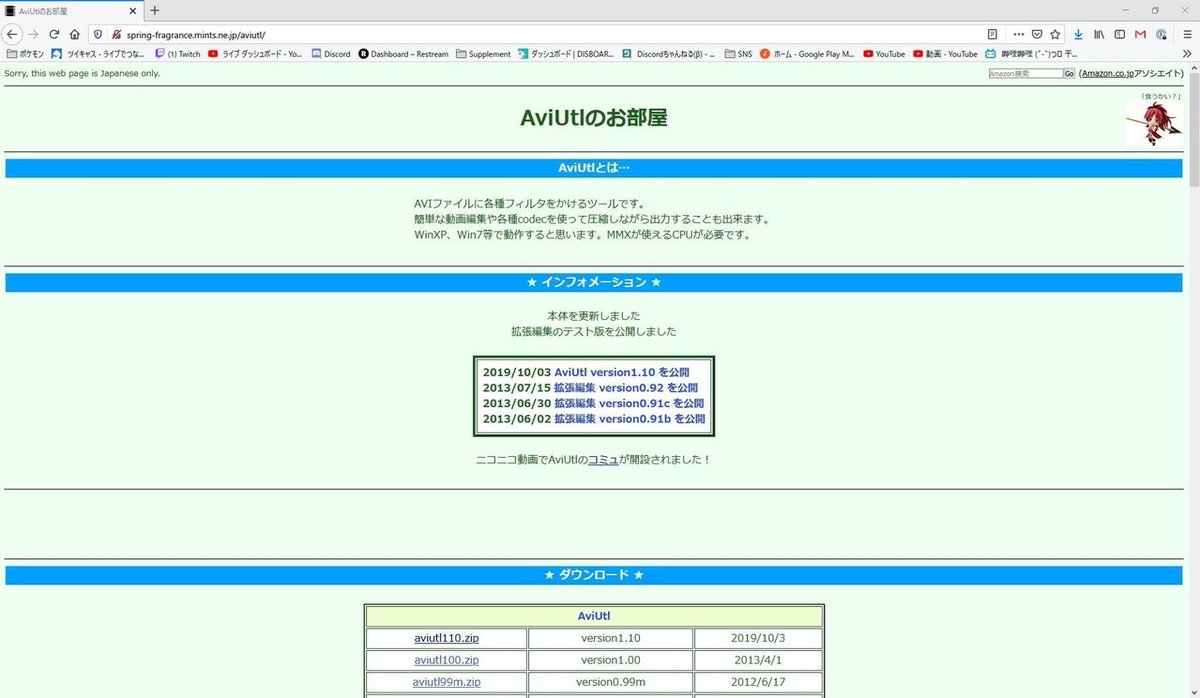The height and width of the screenshot is (698, 1200).
Task: Click the 2013/4/1 date cell
Action: pos(758,660)
